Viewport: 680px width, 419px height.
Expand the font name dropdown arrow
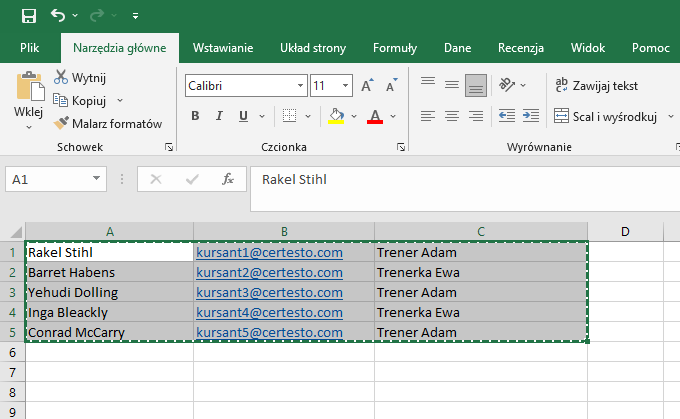point(300,85)
